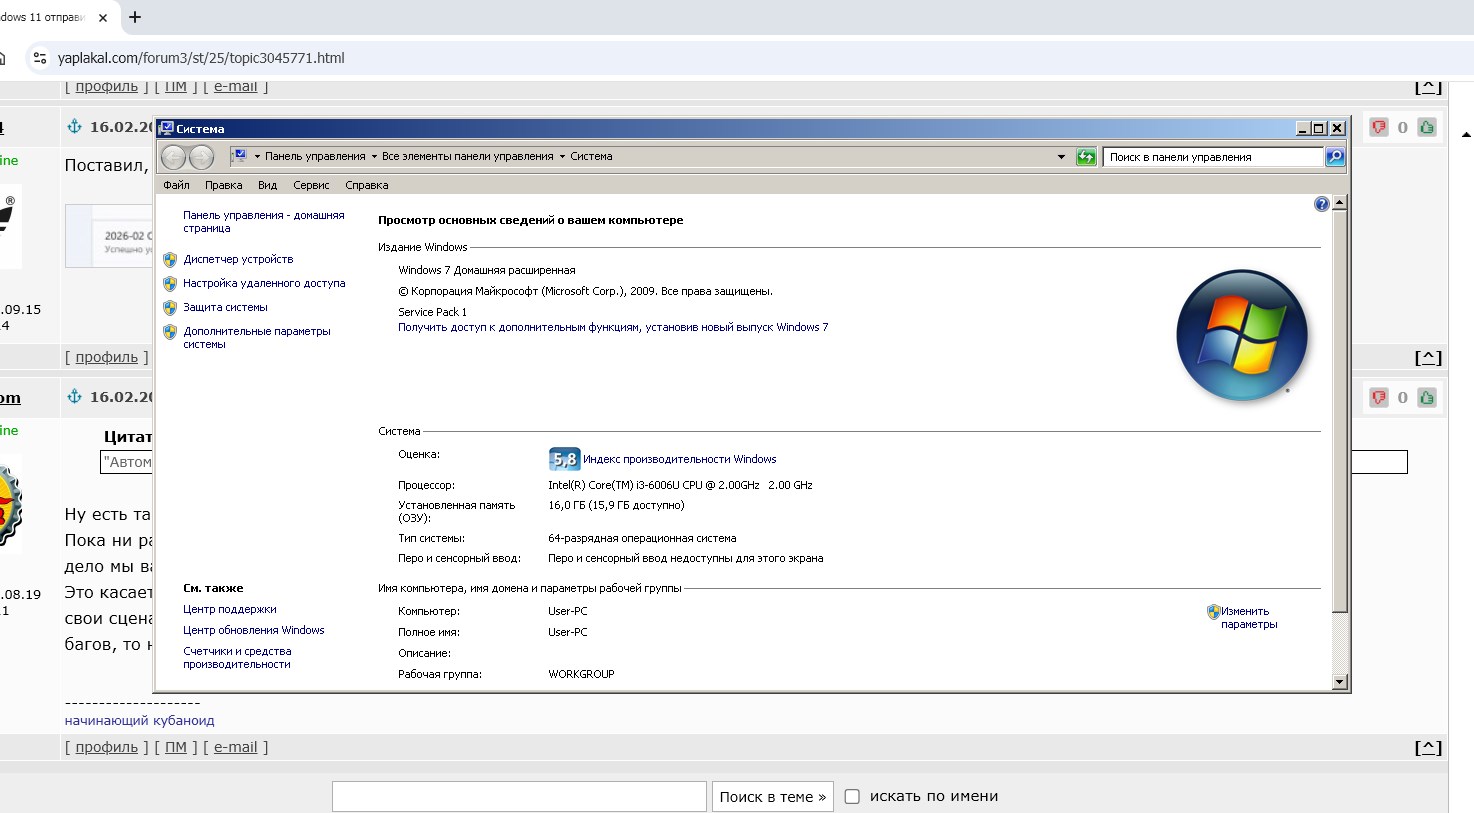
Task: Open ПМ link below 'начинающий кубаноид' signature
Action: [176, 747]
